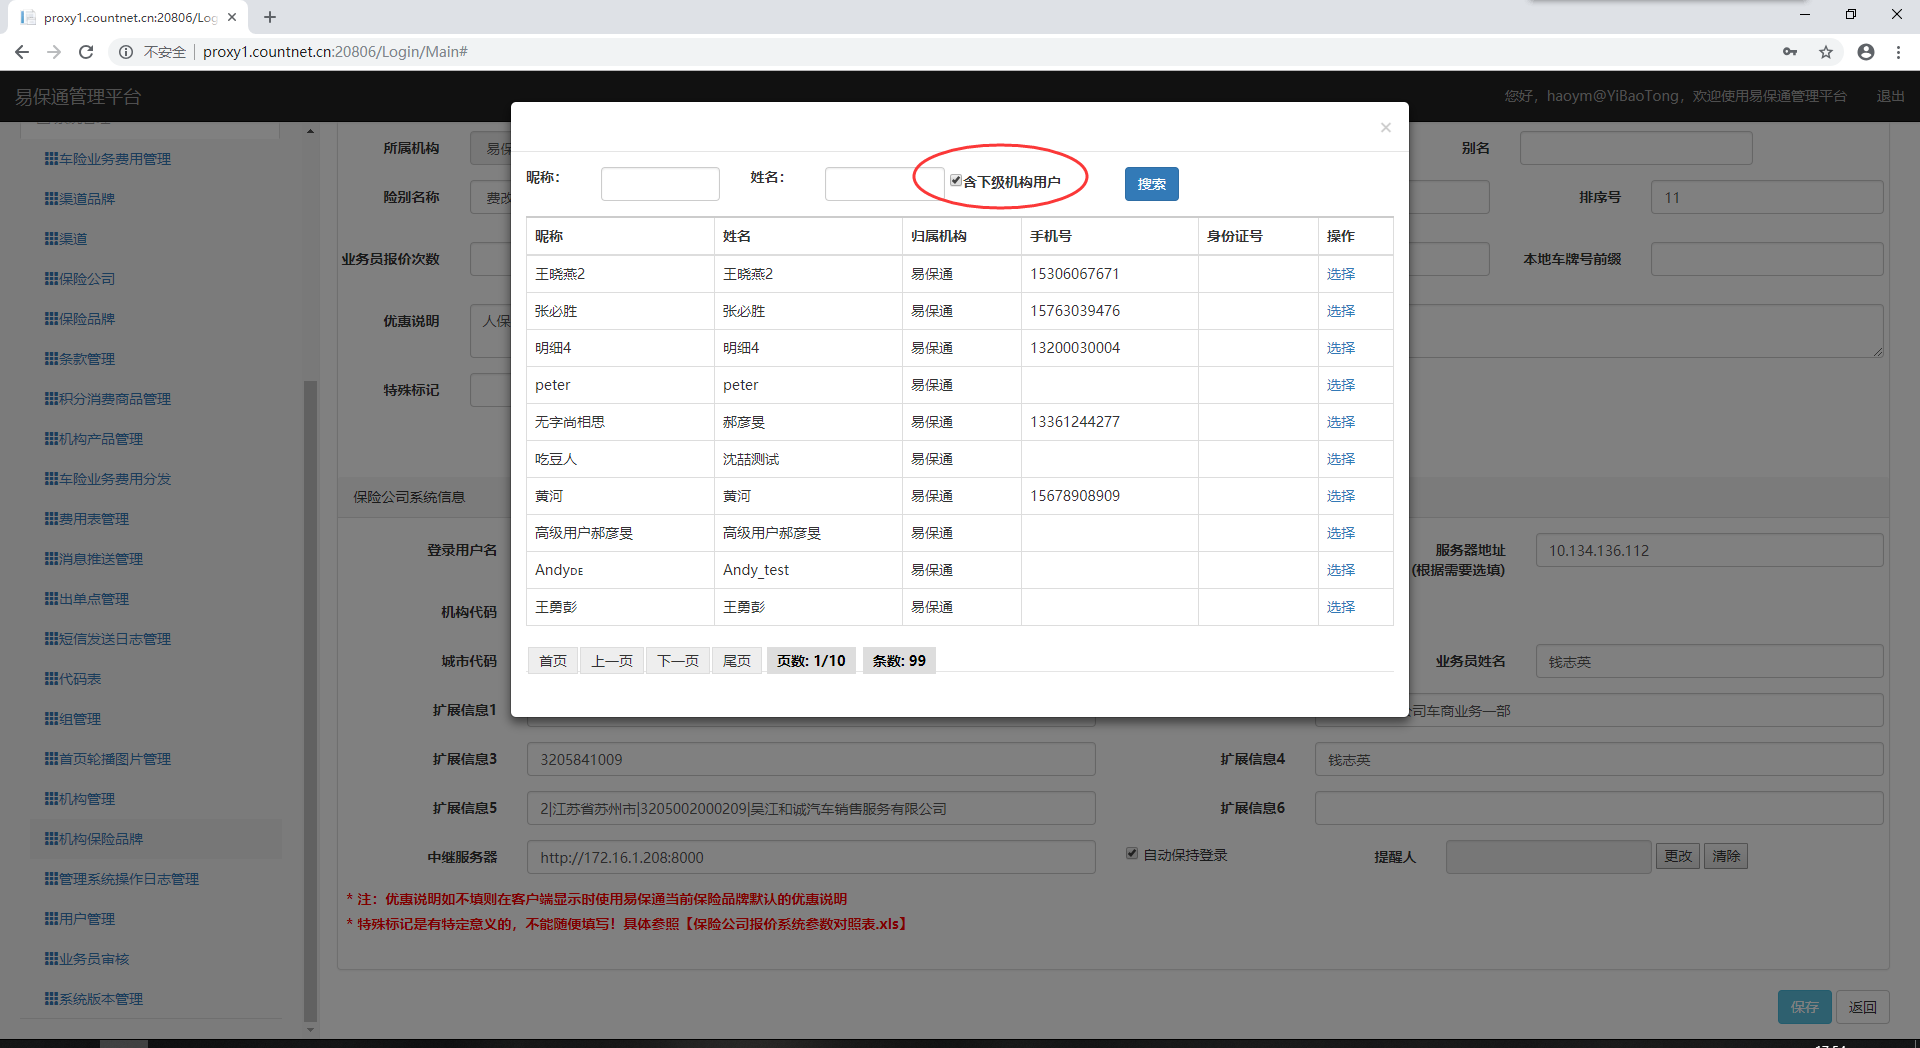Viewport: 1920px width, 1048px height.
Task: Toggle the 自动保持登录 checkbox
Action: (x=1132, y=854)
